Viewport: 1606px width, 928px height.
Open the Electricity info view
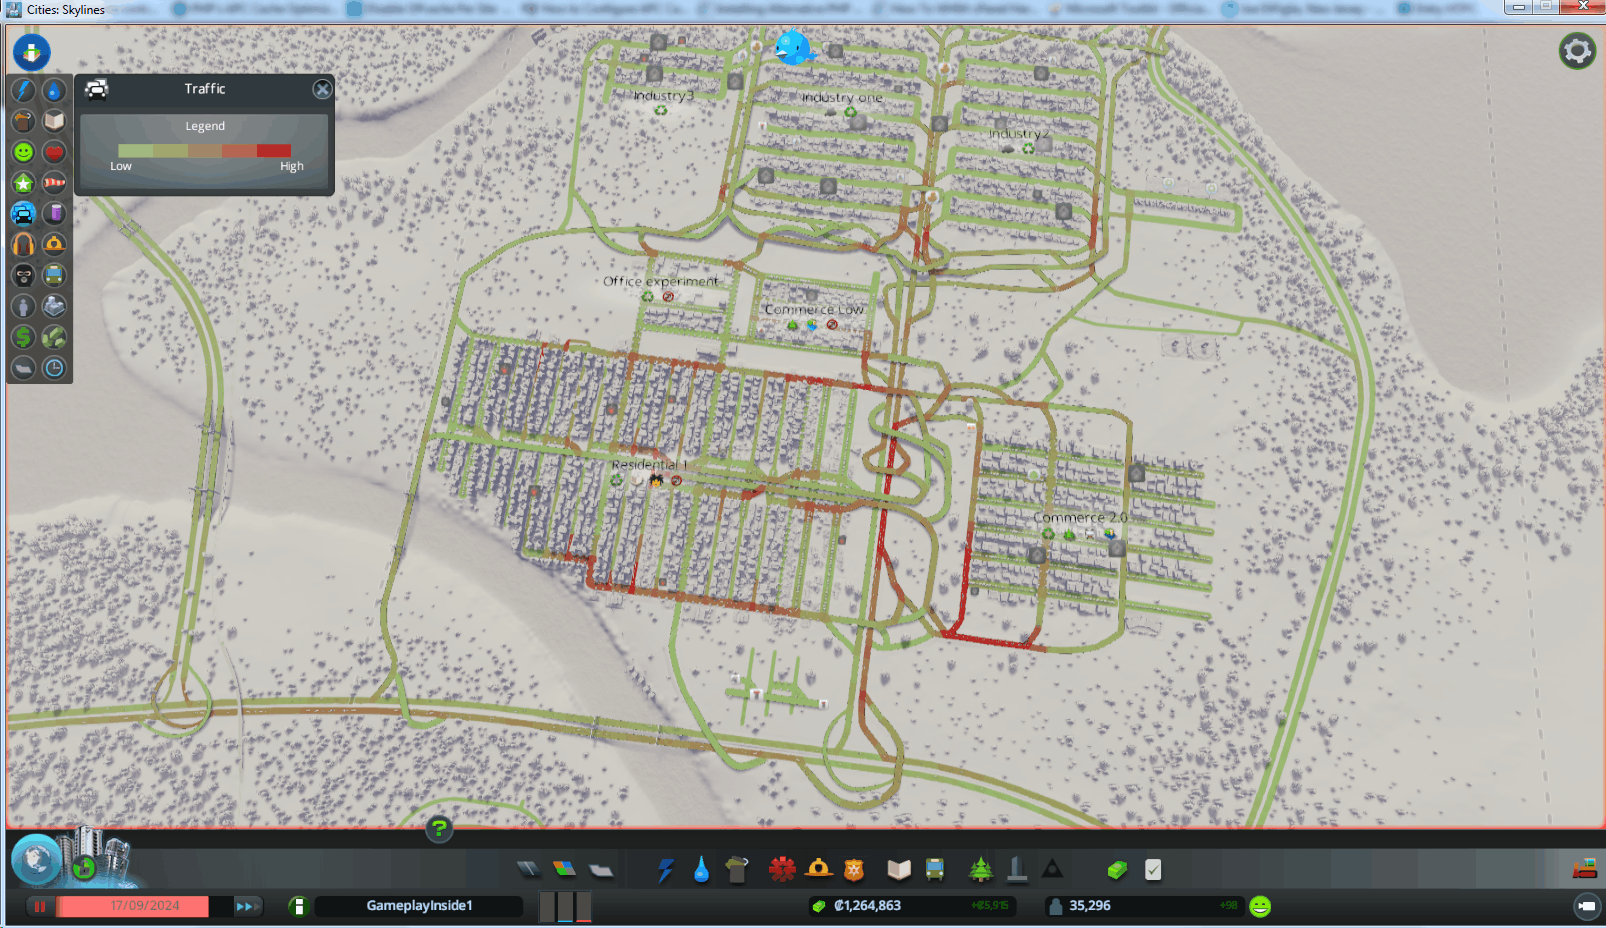click(23, 90)
